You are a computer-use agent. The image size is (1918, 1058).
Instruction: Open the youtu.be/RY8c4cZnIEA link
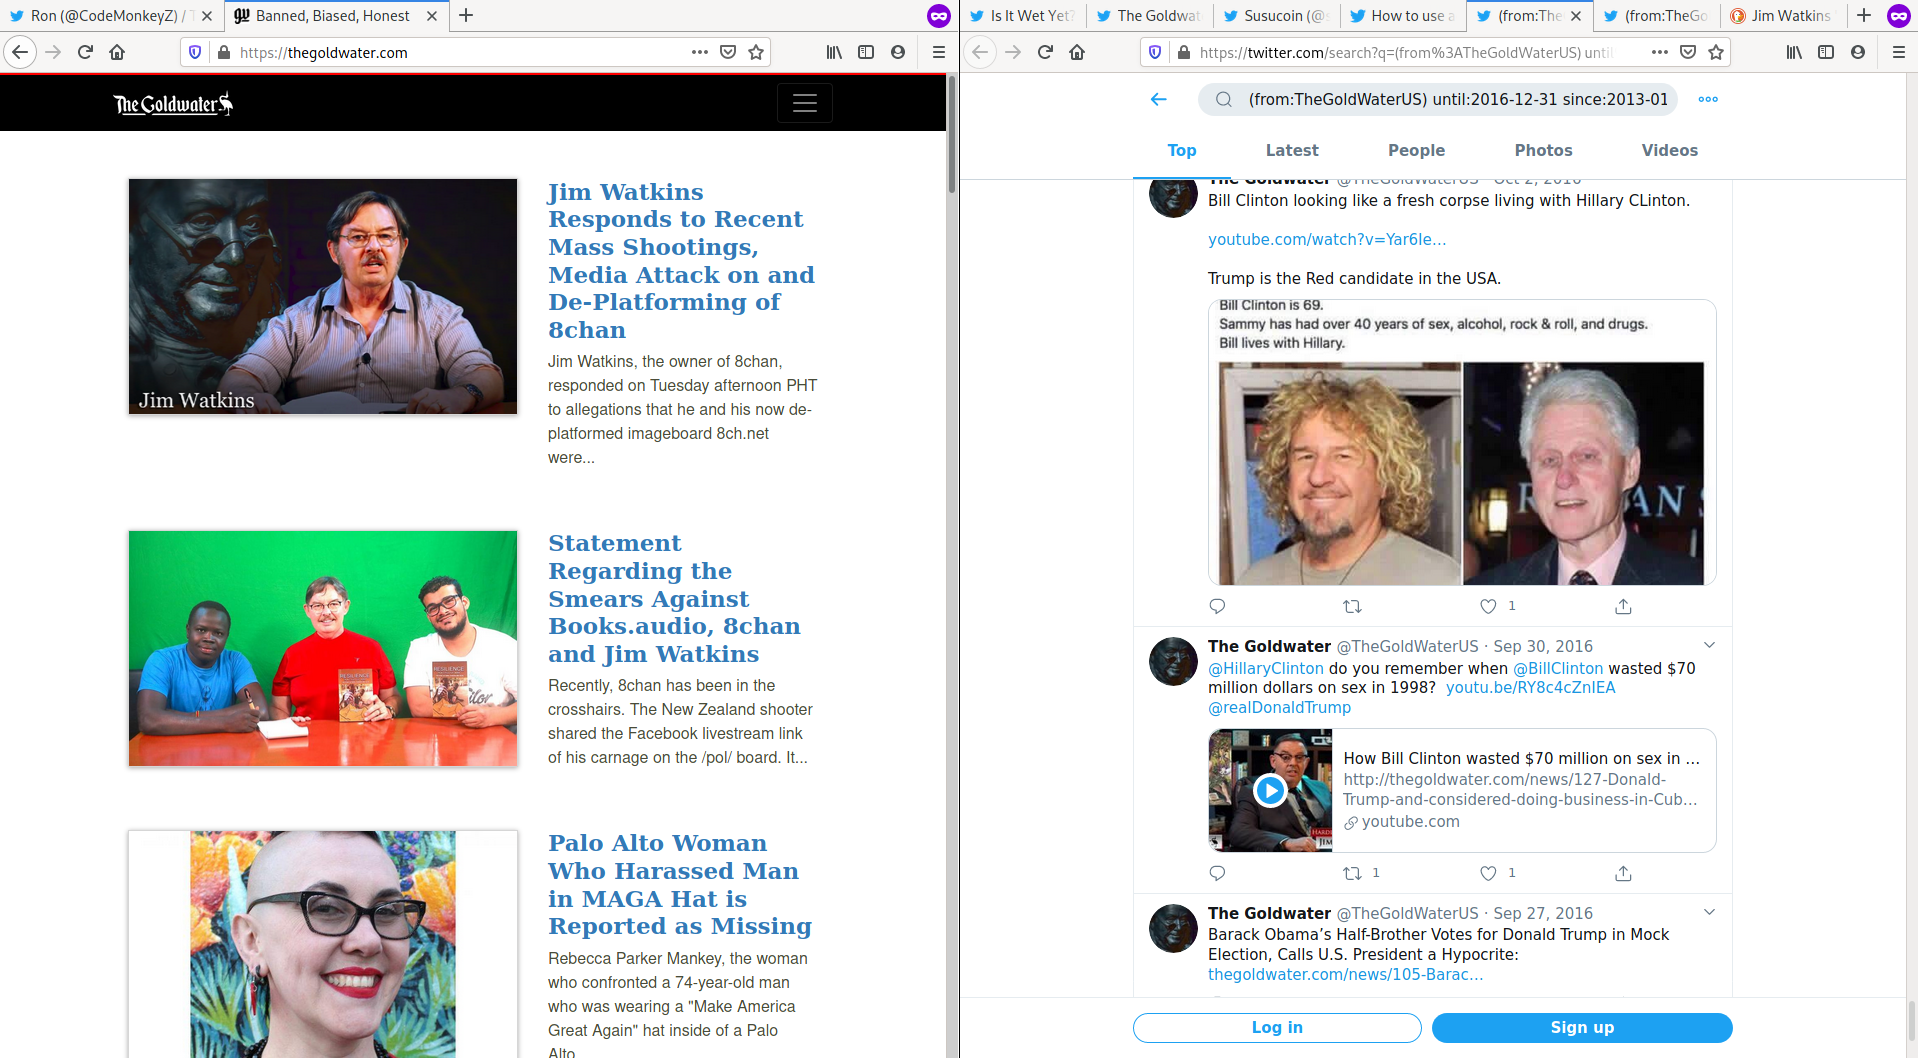[x=1530, y=687]
